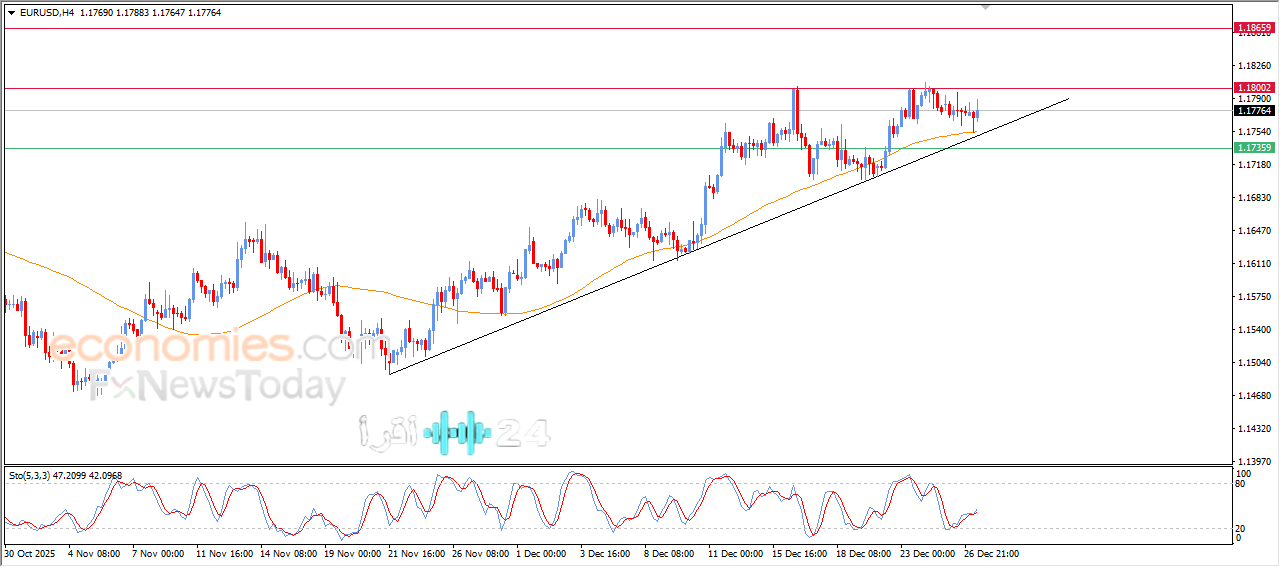Click the 30 Oct 2025 date label

click(x=33, y=552)
